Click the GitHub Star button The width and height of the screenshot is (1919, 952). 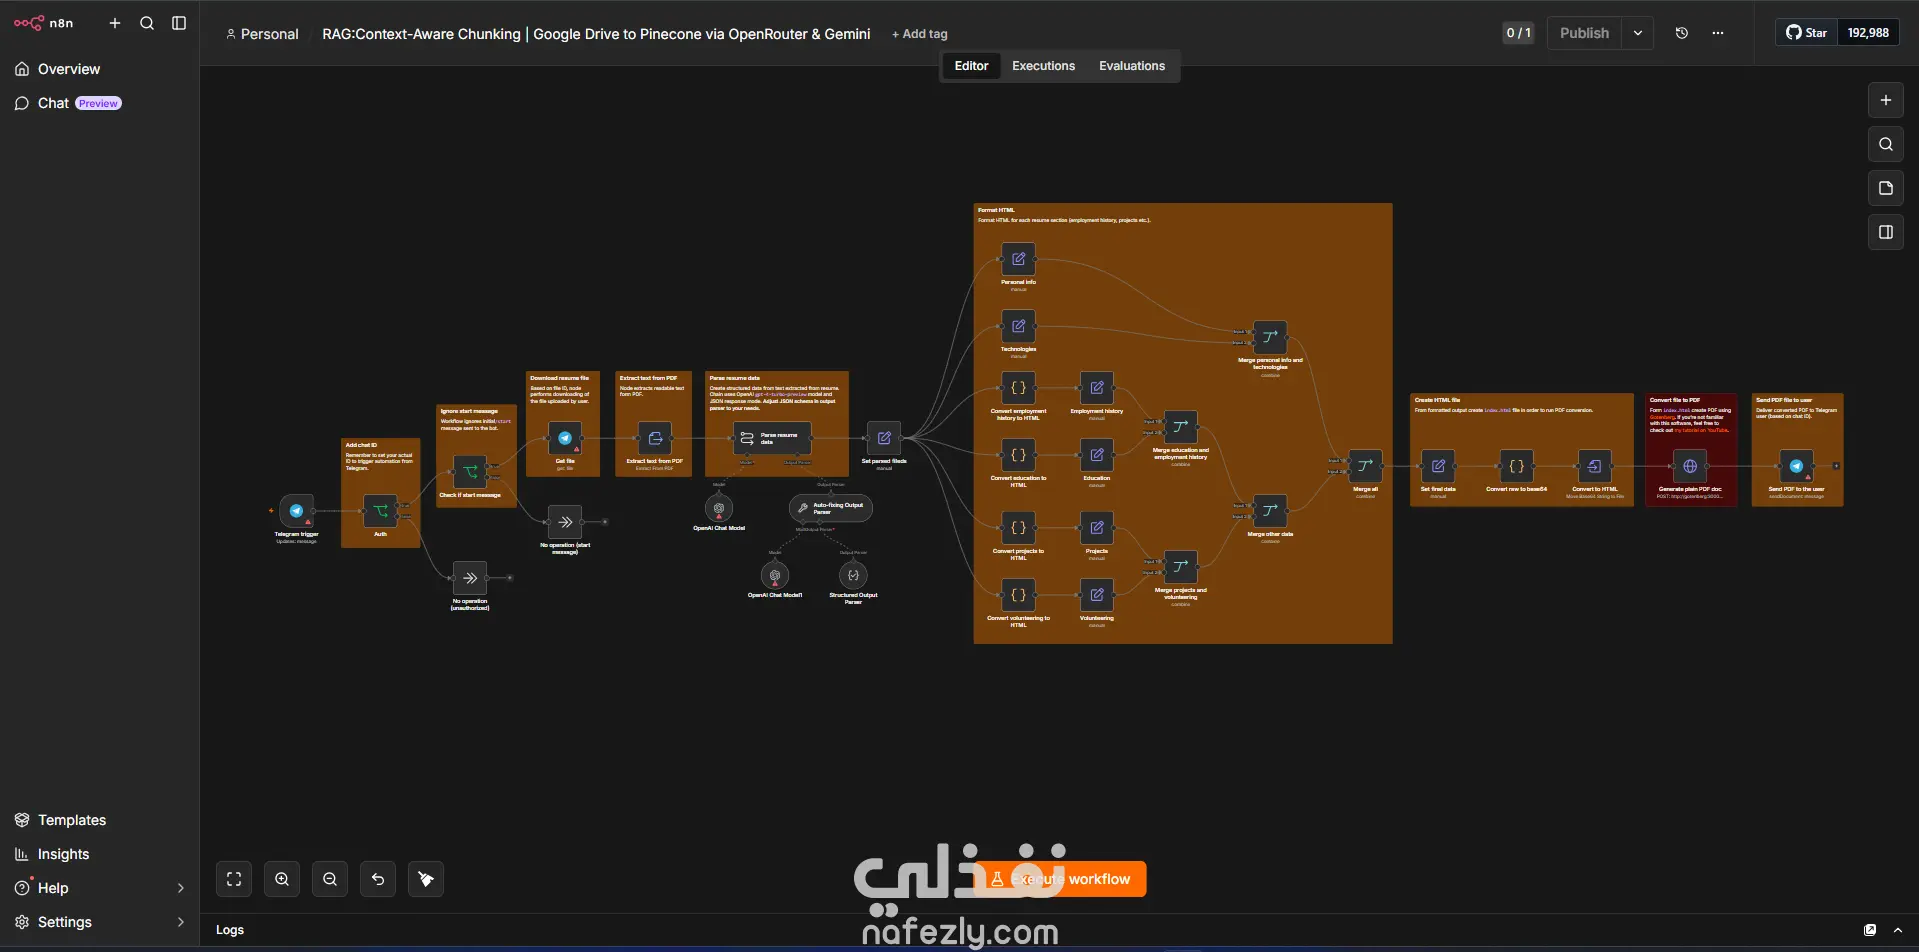pos(1807,33)
